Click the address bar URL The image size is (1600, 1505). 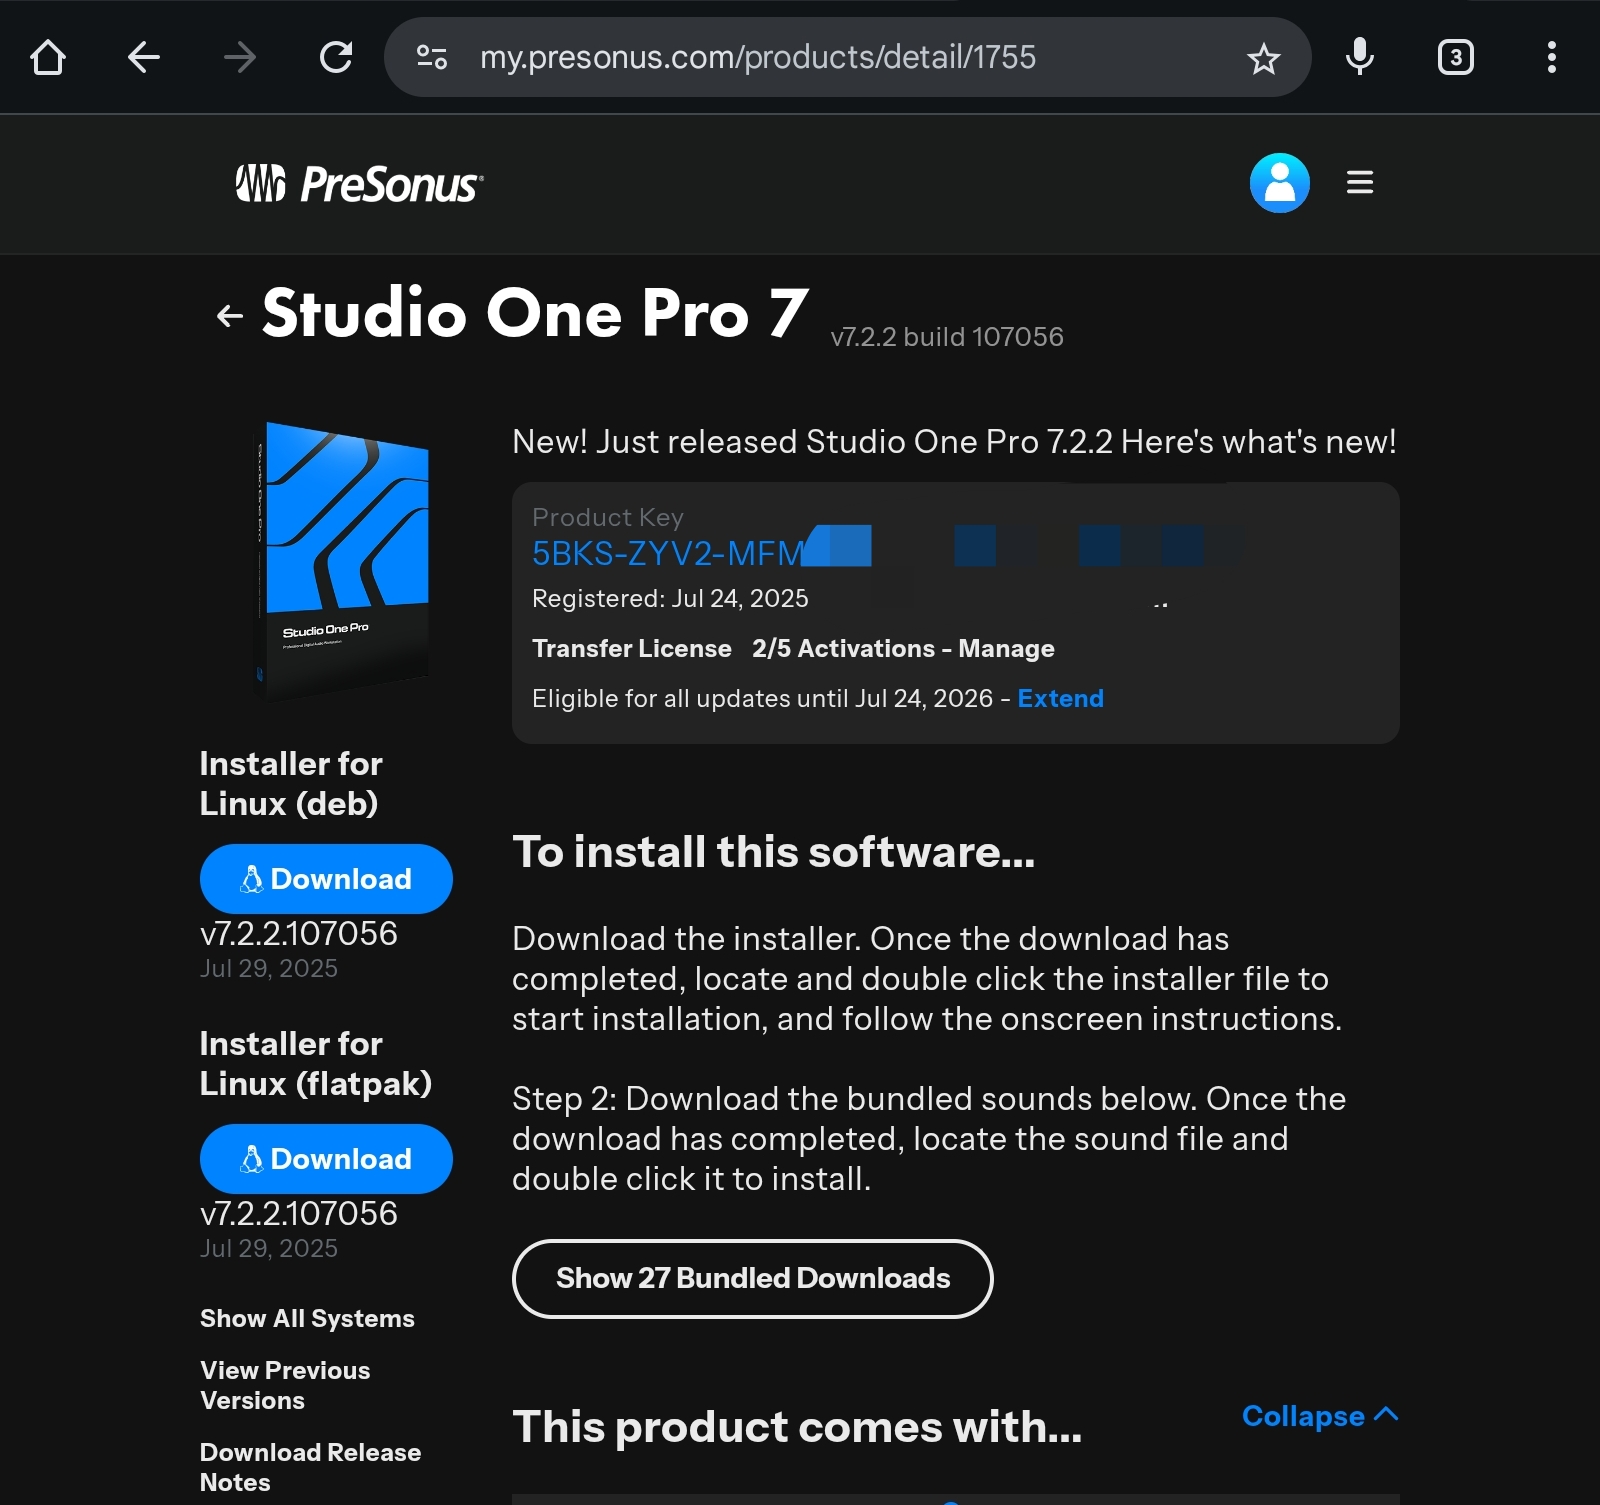coord(758,57)
